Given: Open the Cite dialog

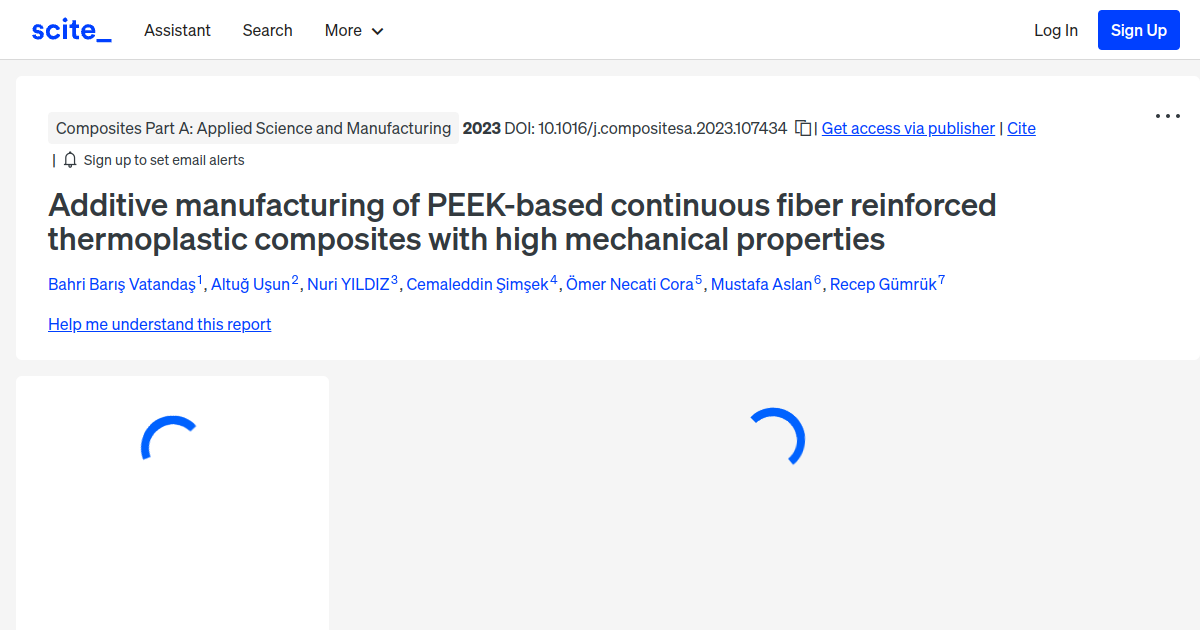Looking at the screenshot, I should (x=1021, y=128).
